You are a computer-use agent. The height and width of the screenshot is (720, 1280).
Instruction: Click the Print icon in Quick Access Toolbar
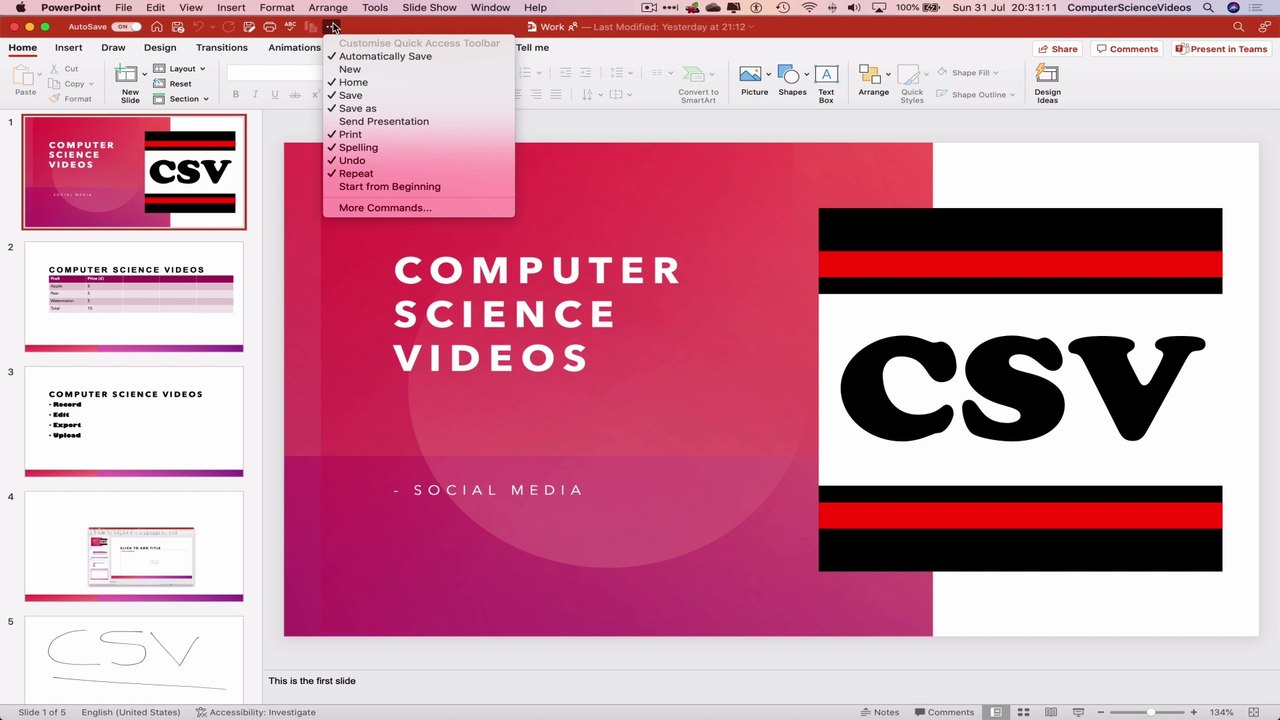269,27
